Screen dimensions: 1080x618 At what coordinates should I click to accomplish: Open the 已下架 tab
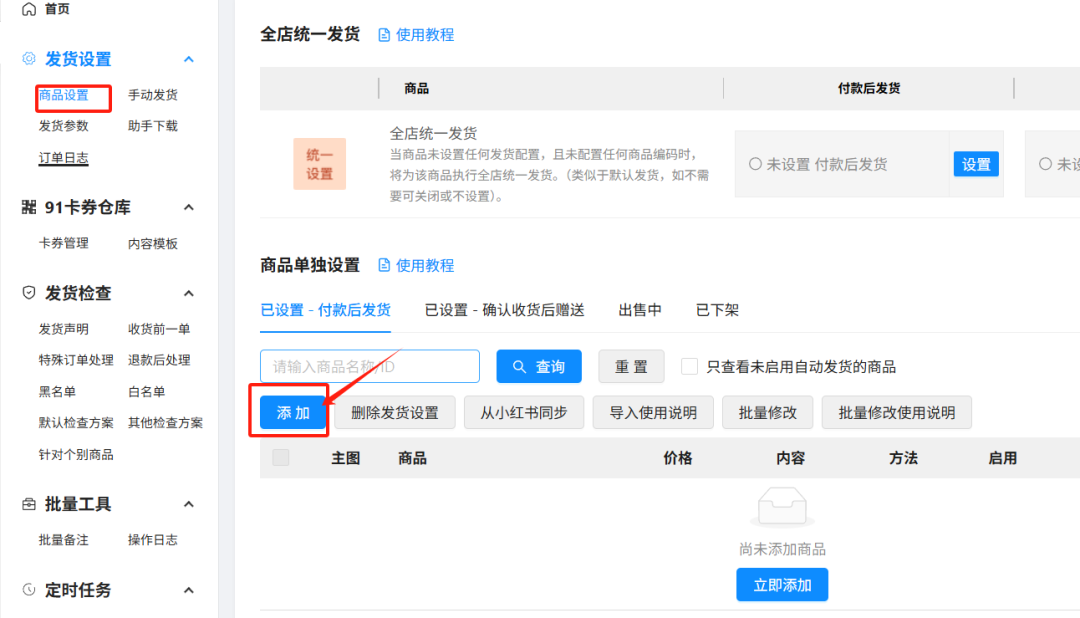coord(717,310)
